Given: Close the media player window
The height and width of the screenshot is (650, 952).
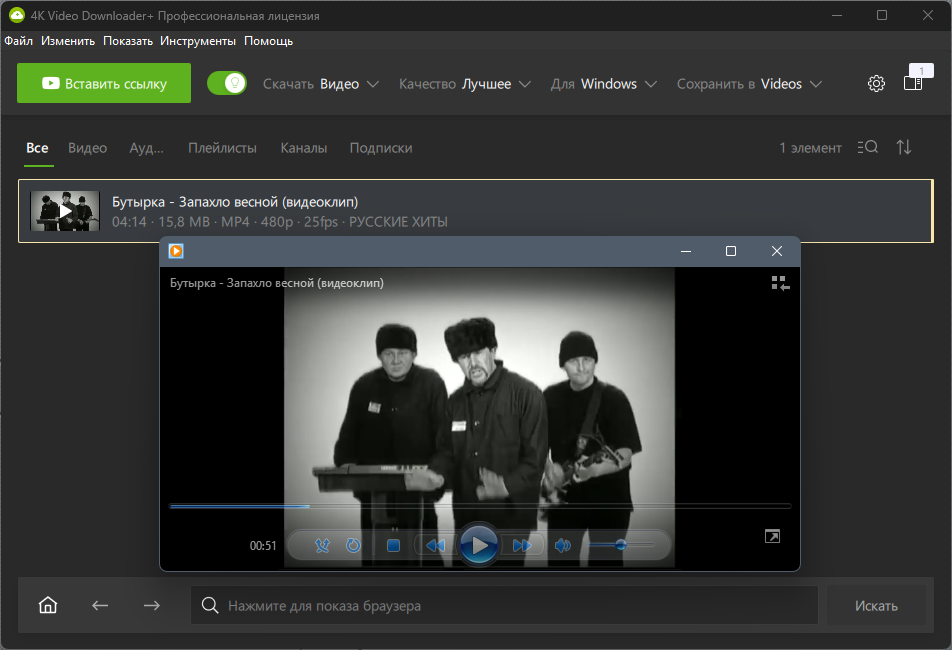Looking at the screenshot, I should (x=777, y=251).
